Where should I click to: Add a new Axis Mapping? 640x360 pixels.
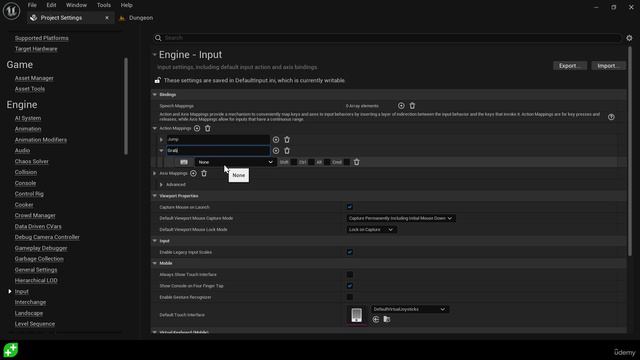[193, 173]
